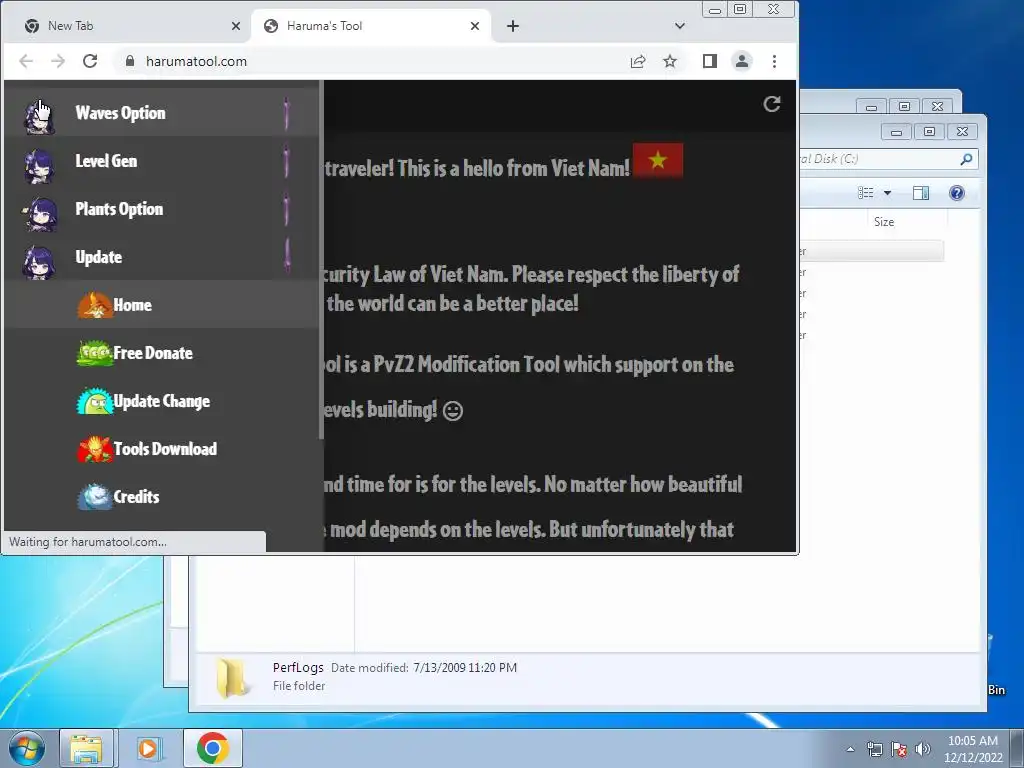Open the Level Gen menu entry
1024x768 pixels.
[162, 161]
